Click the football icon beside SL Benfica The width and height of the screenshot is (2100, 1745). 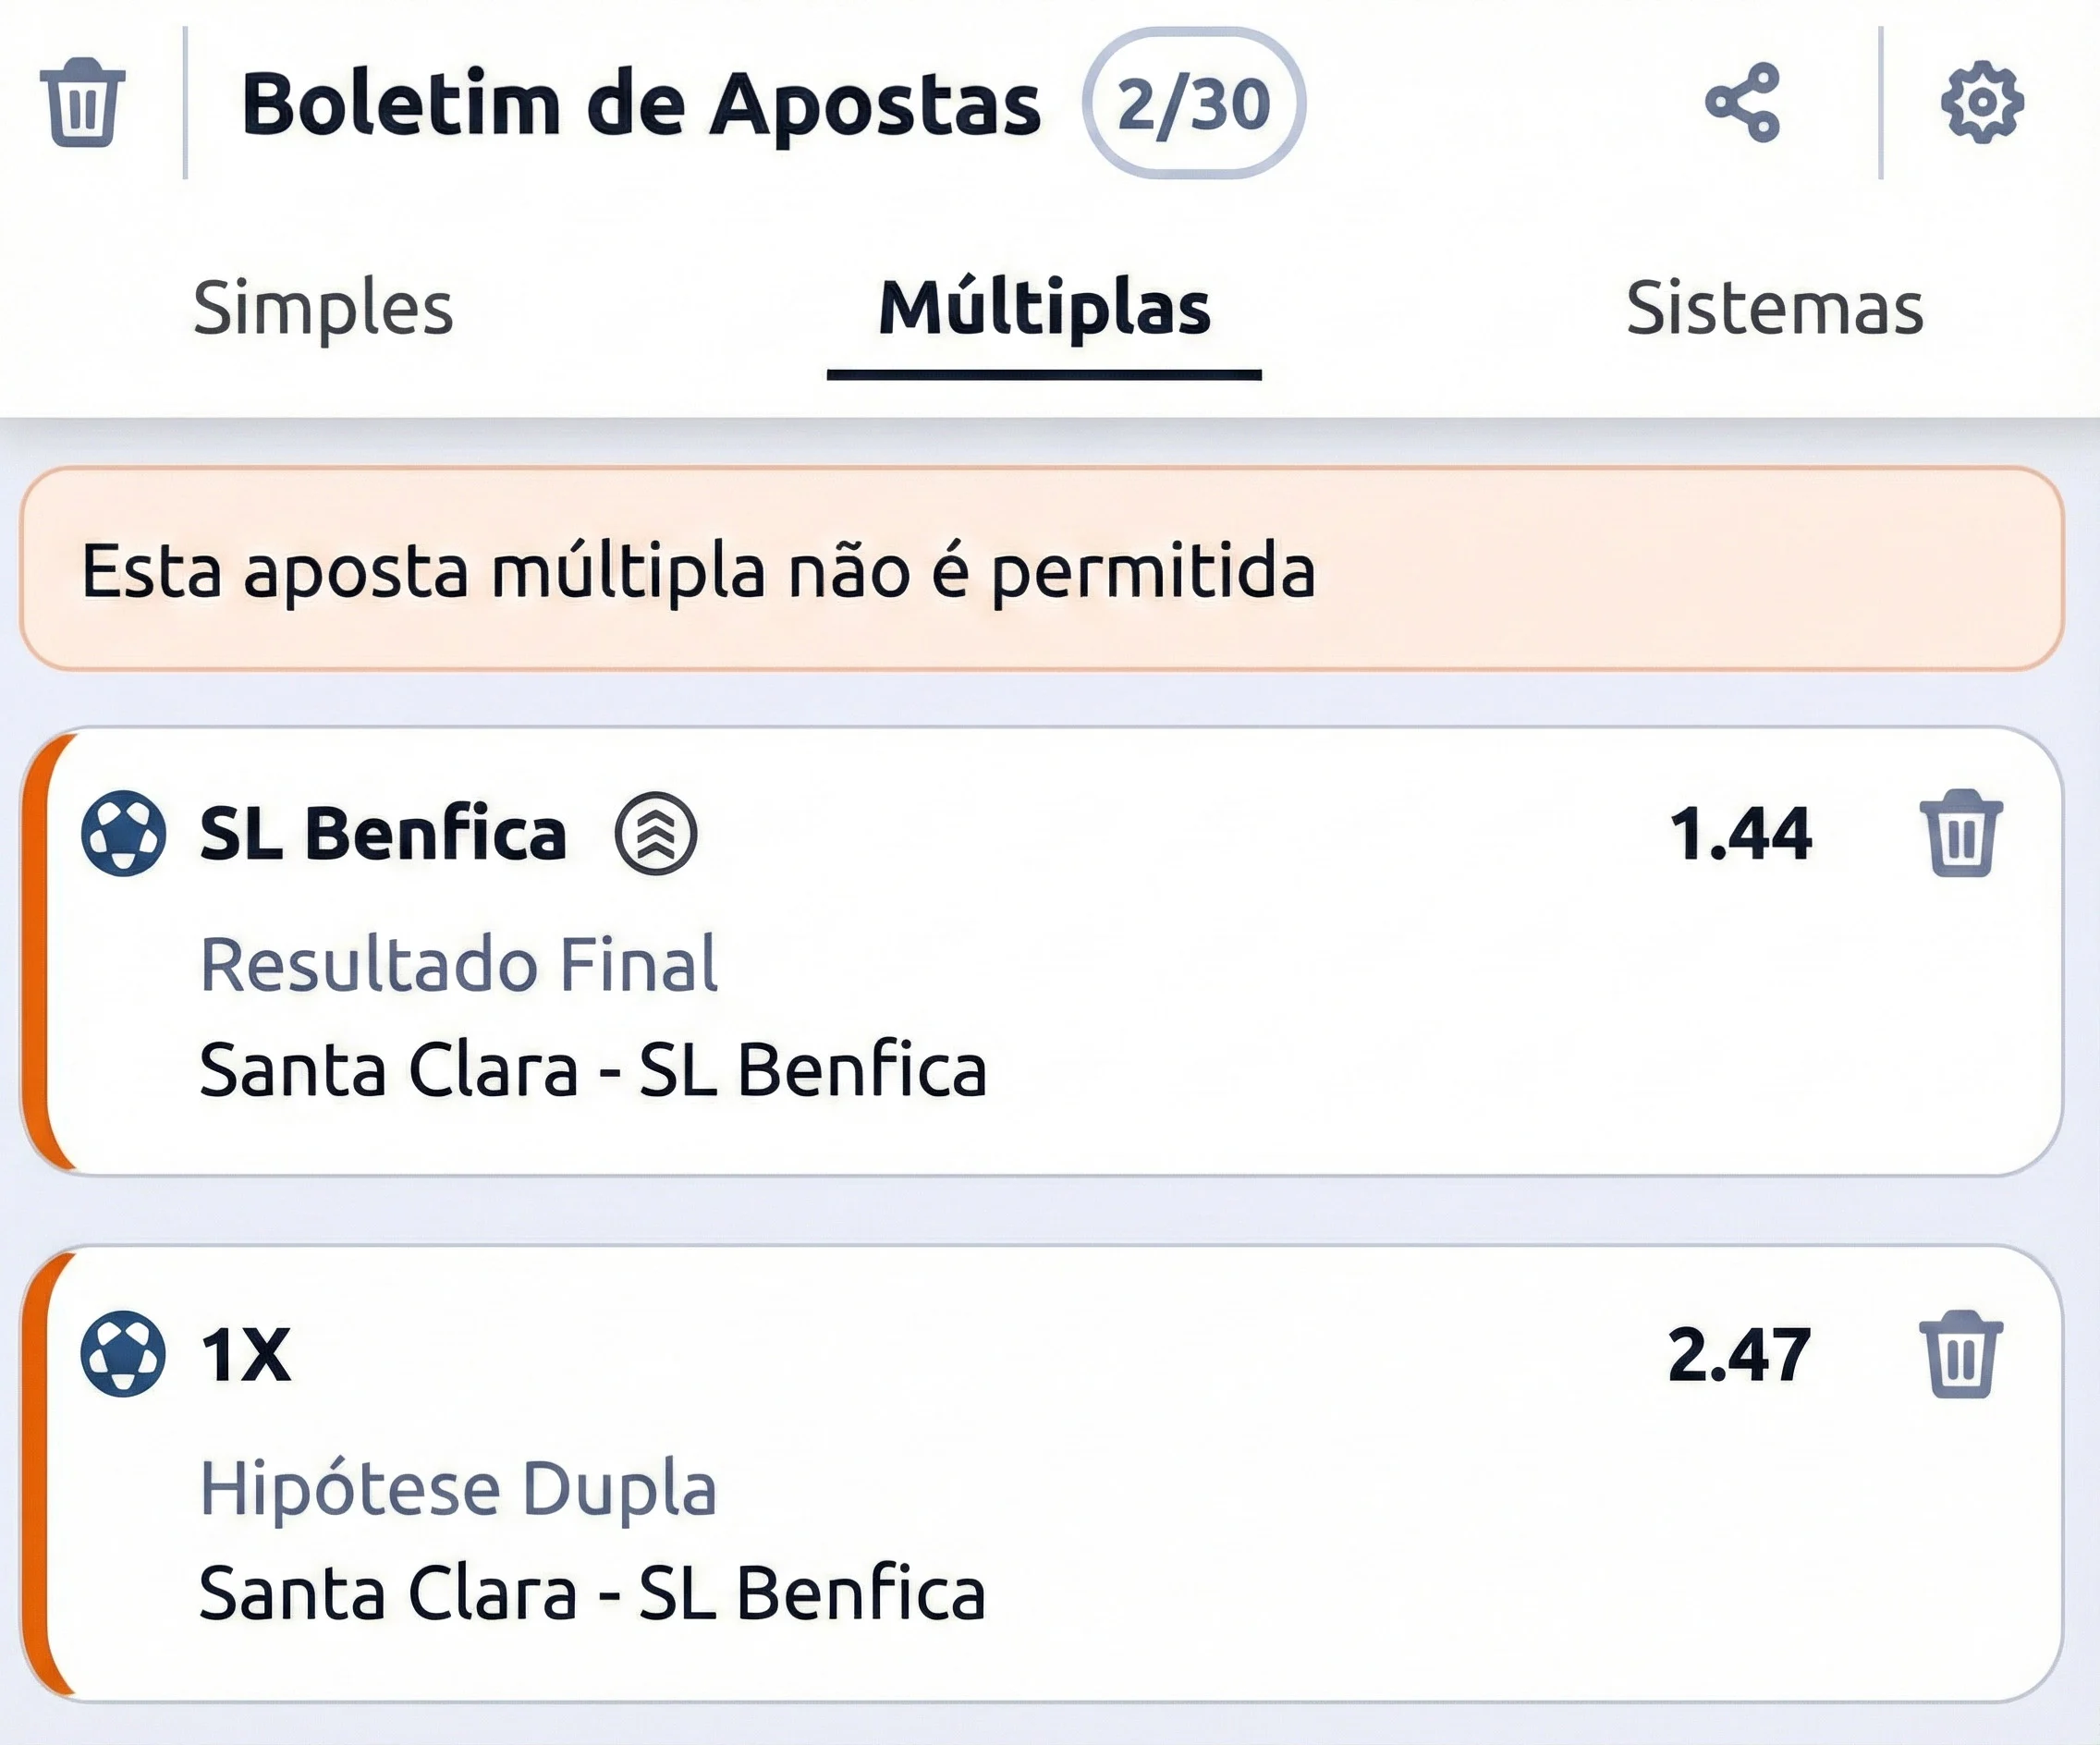click(123, 833)
